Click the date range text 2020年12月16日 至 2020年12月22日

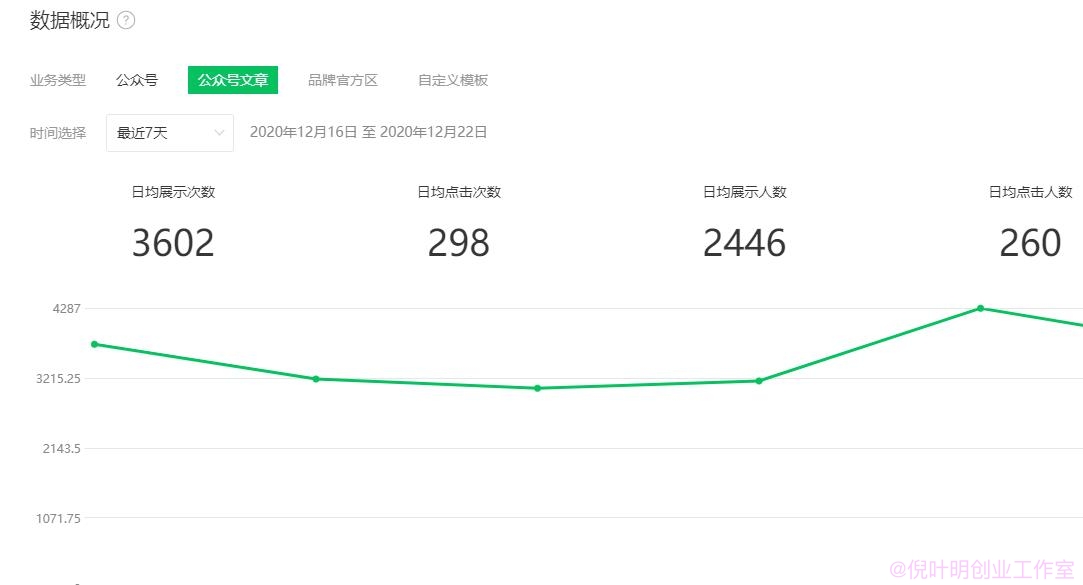[x=368, y=132]
